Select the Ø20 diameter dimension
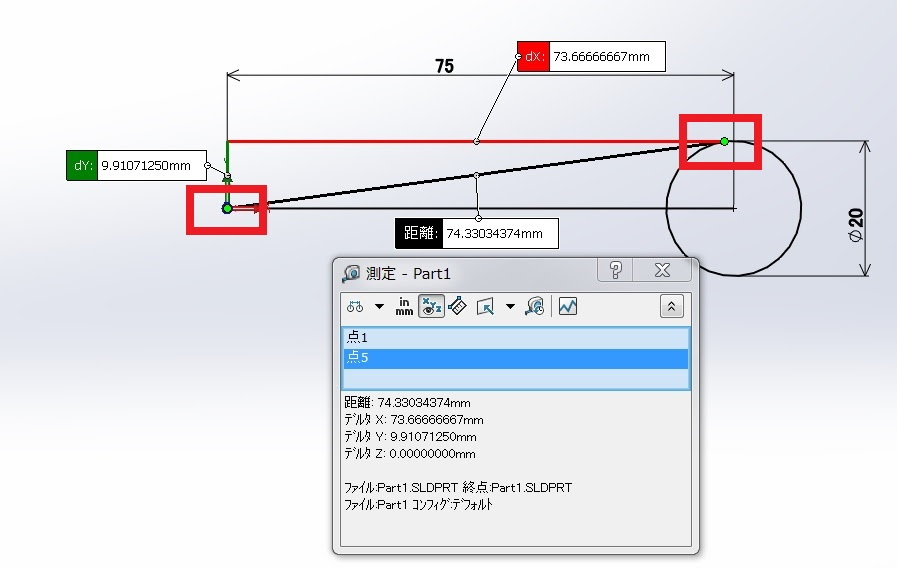This screenshot has height=568, width=897. pos(856,225)
